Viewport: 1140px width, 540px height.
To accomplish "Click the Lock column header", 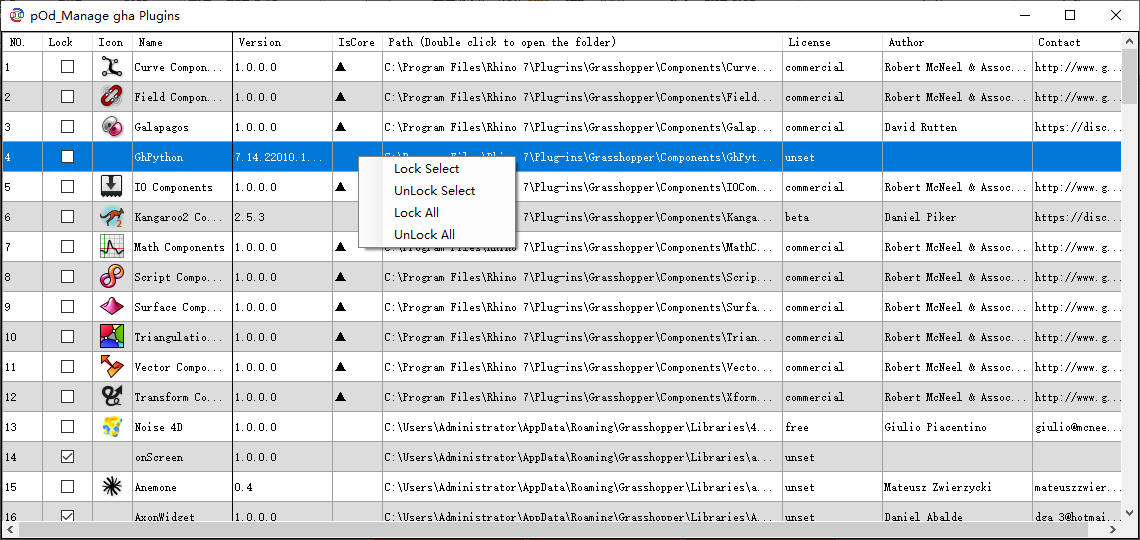I will pyautogui.click(x=68, y=42).
